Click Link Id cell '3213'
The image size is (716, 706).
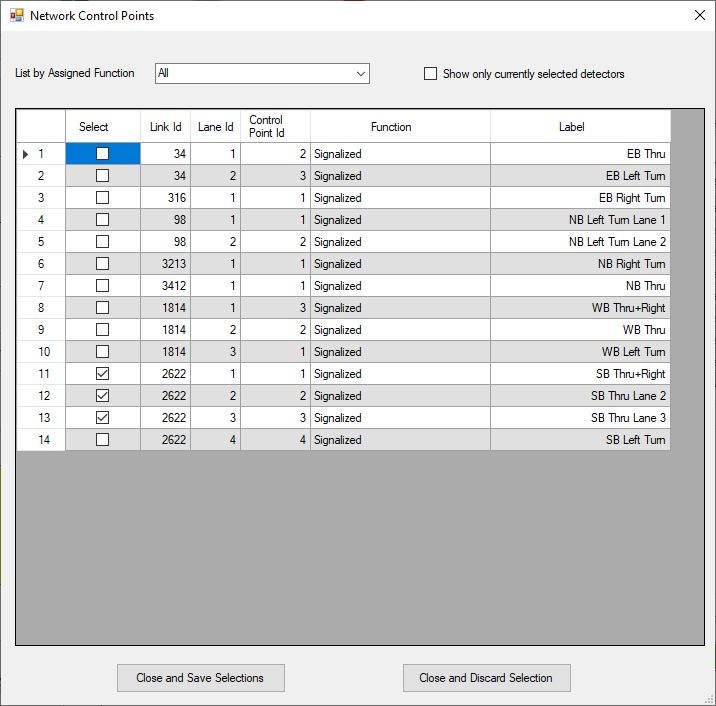tap(165, 263)
